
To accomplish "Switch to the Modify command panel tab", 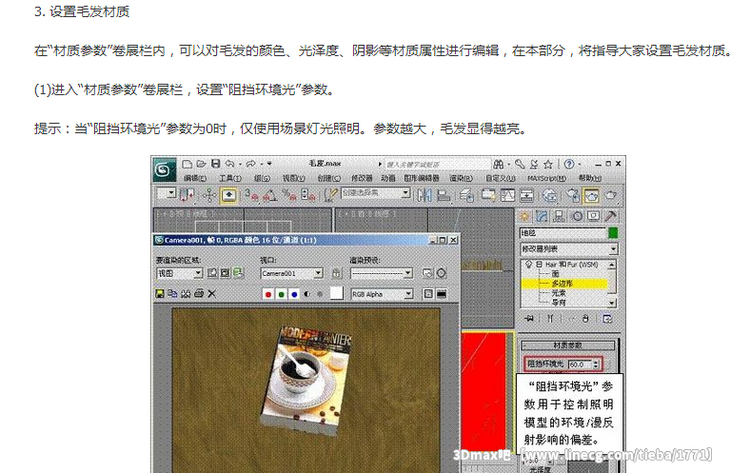I will click(541, 216).
